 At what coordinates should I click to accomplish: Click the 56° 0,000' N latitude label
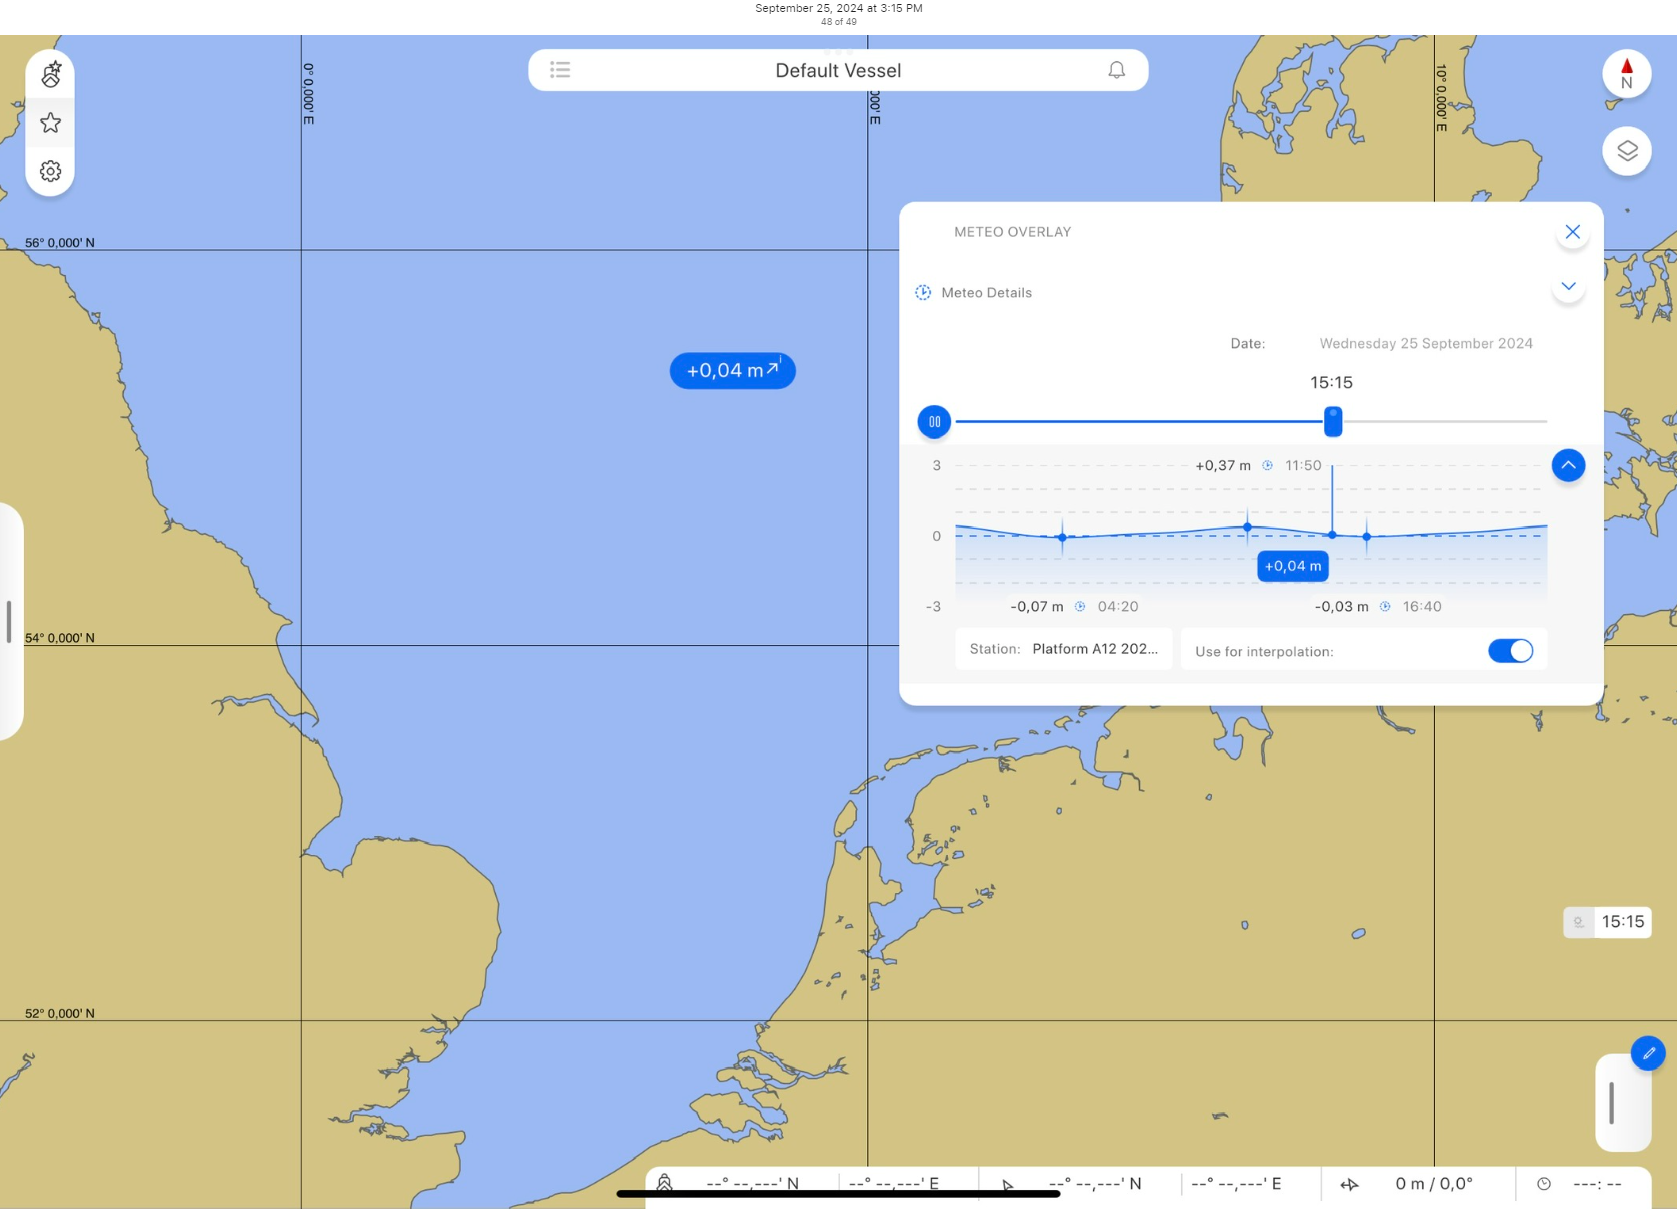click(60, 243)
